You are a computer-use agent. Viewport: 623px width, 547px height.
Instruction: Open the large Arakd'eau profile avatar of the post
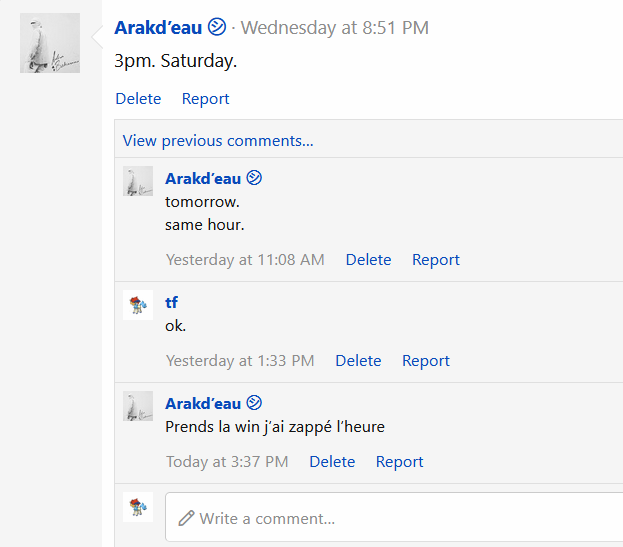coord(50,43)
